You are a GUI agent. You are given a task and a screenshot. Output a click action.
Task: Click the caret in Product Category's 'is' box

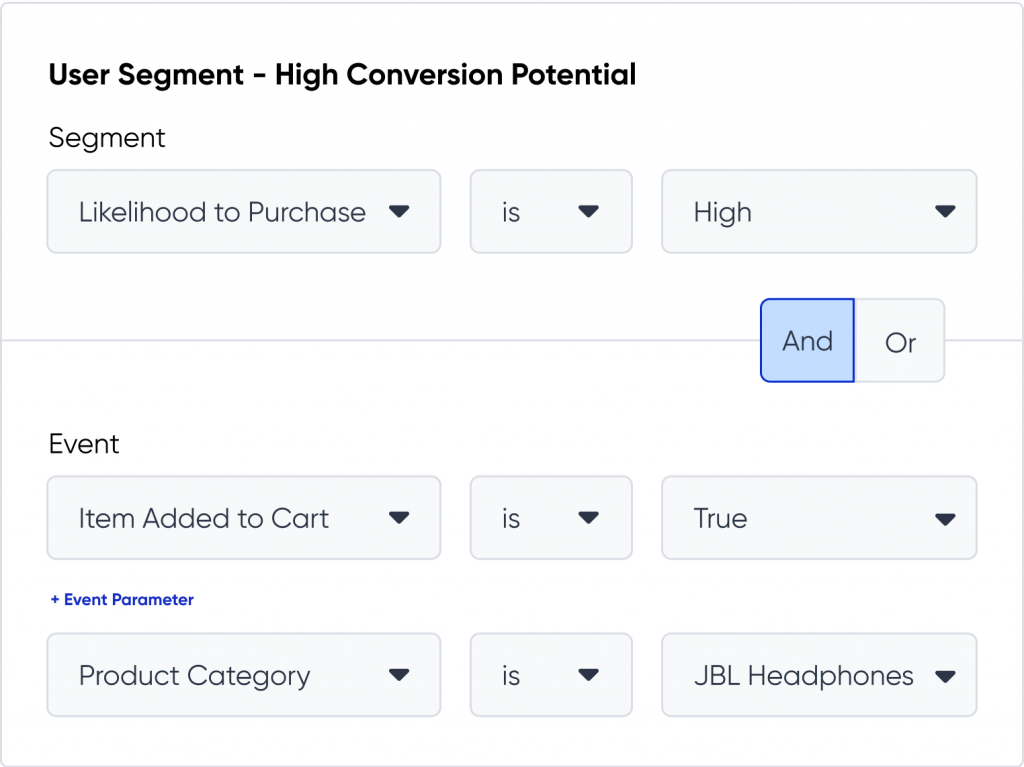point(588,675)
